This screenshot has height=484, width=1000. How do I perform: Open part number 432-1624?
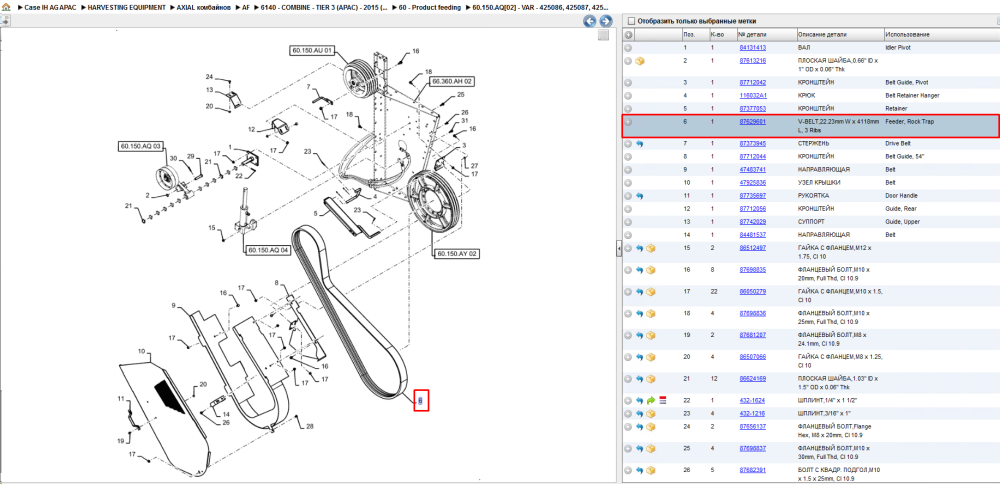(752, 400)
